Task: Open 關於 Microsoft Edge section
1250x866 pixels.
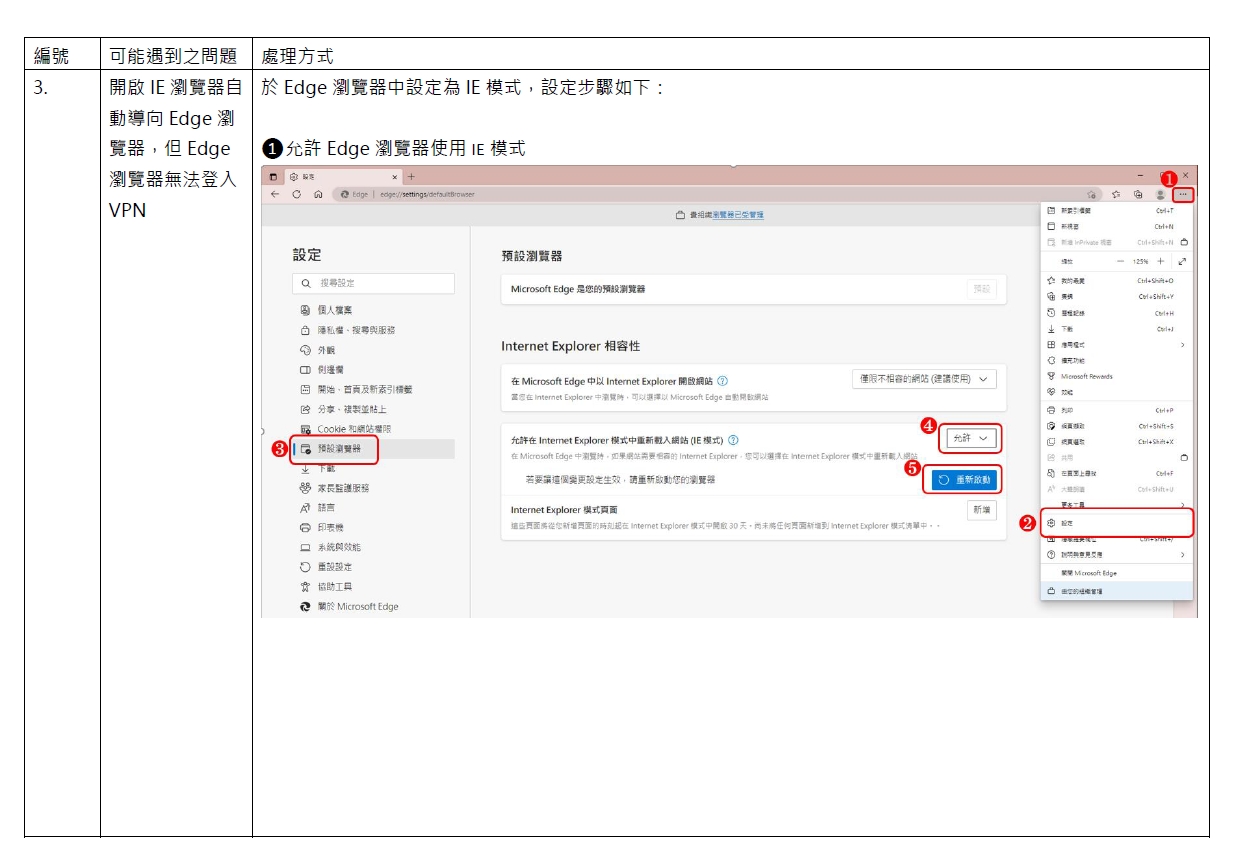Action: 348,606
